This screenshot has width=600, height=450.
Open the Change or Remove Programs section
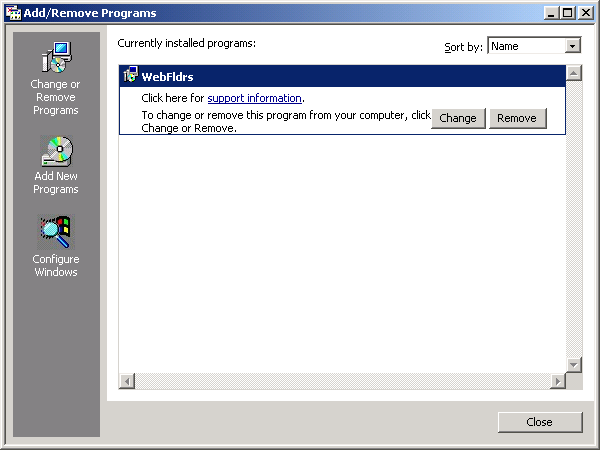[x=56, y=78]
